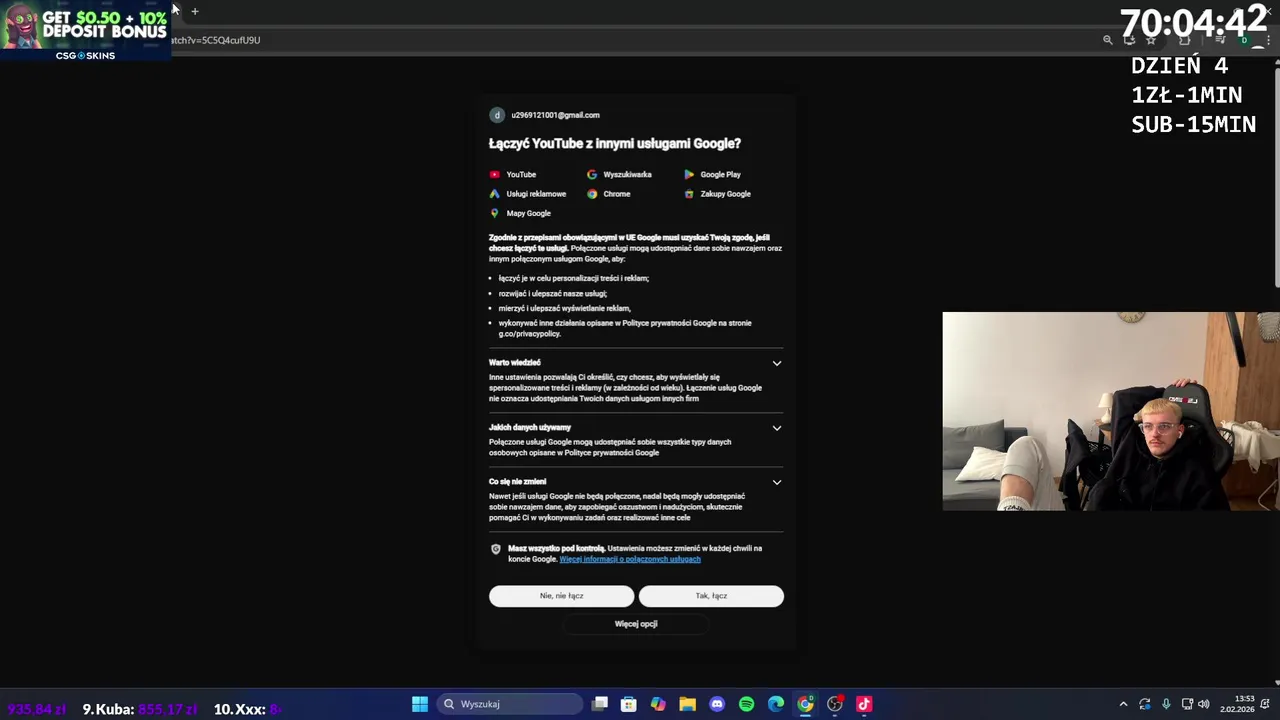Open Task View from the taskbar
1280x720 pixels.
point(600,704)
